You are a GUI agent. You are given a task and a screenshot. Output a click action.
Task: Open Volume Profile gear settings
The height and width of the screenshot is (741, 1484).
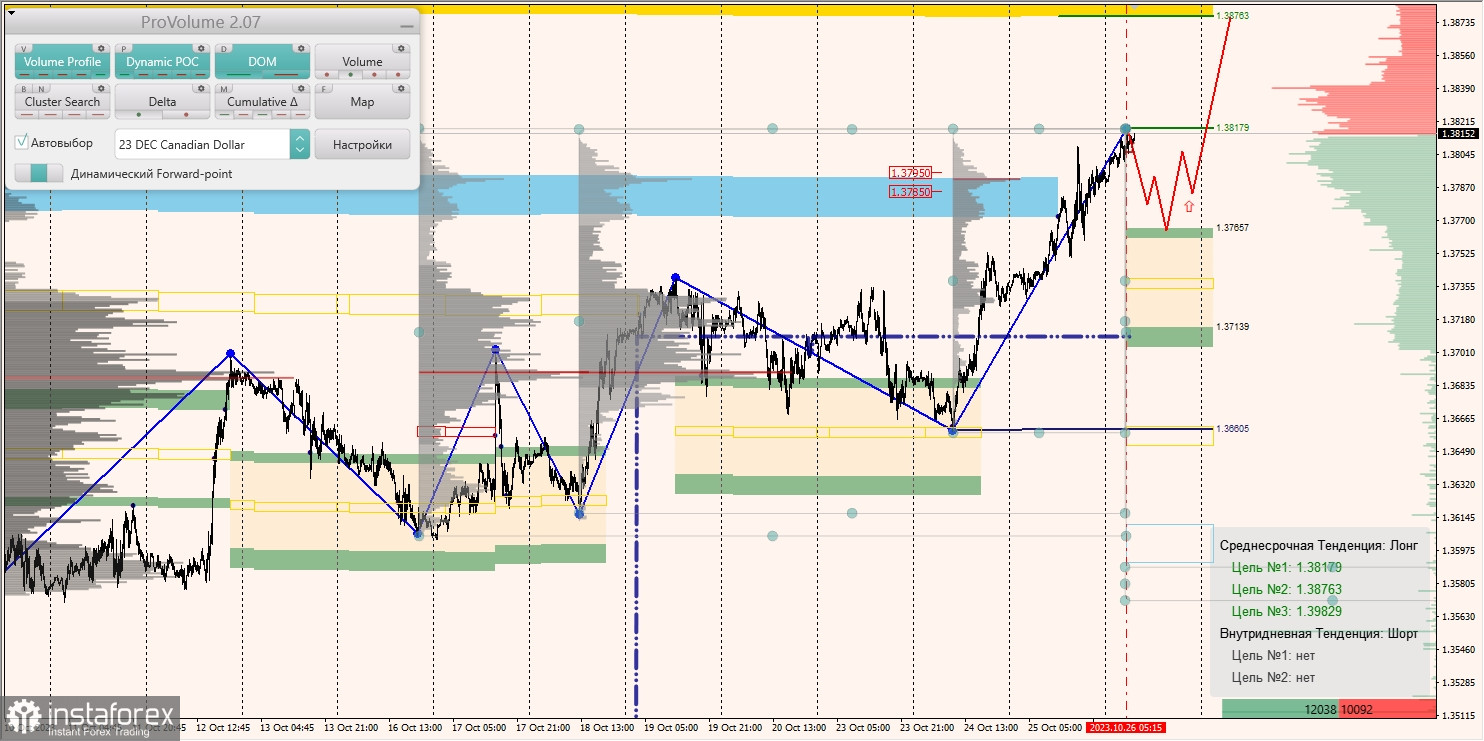pyautogui.click(x=101, y=48)
